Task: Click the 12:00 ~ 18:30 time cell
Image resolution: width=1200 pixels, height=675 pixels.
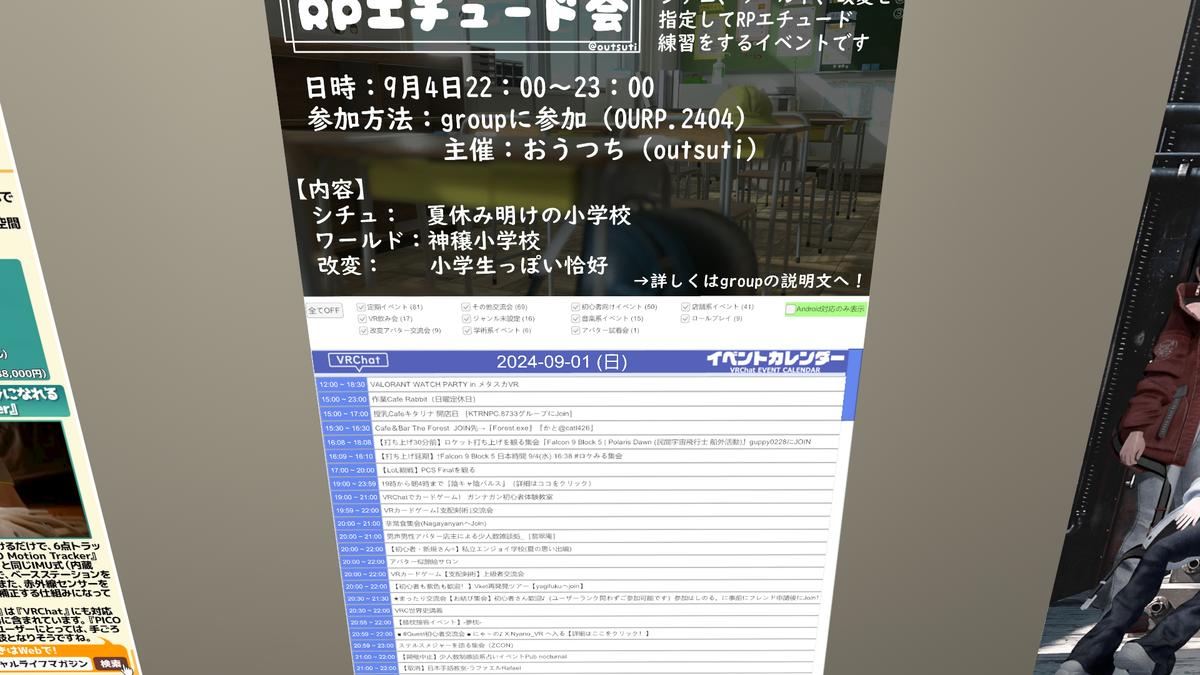Action: pyautogui.click(x=341, y=384)
